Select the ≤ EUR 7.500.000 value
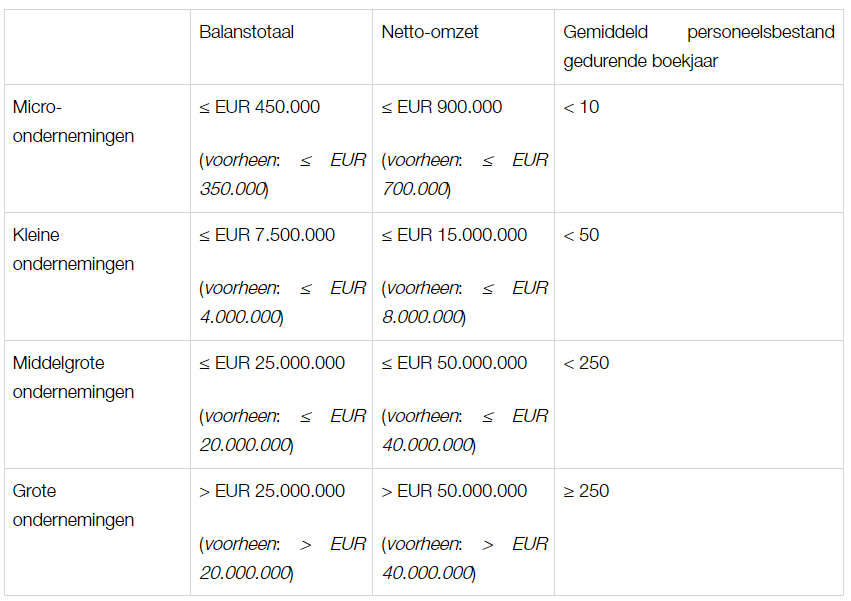851x601 pixels. pos(267,235)
